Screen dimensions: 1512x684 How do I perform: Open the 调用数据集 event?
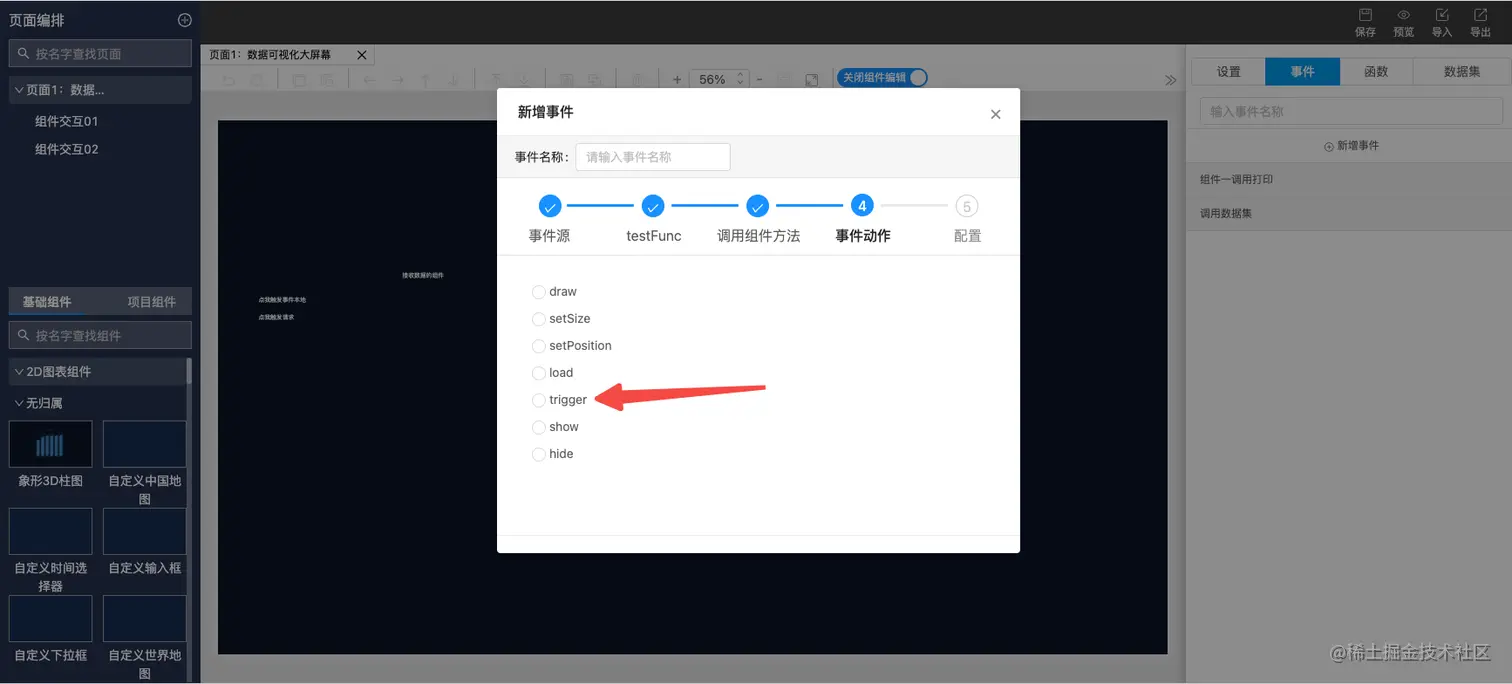point(1349,214)
